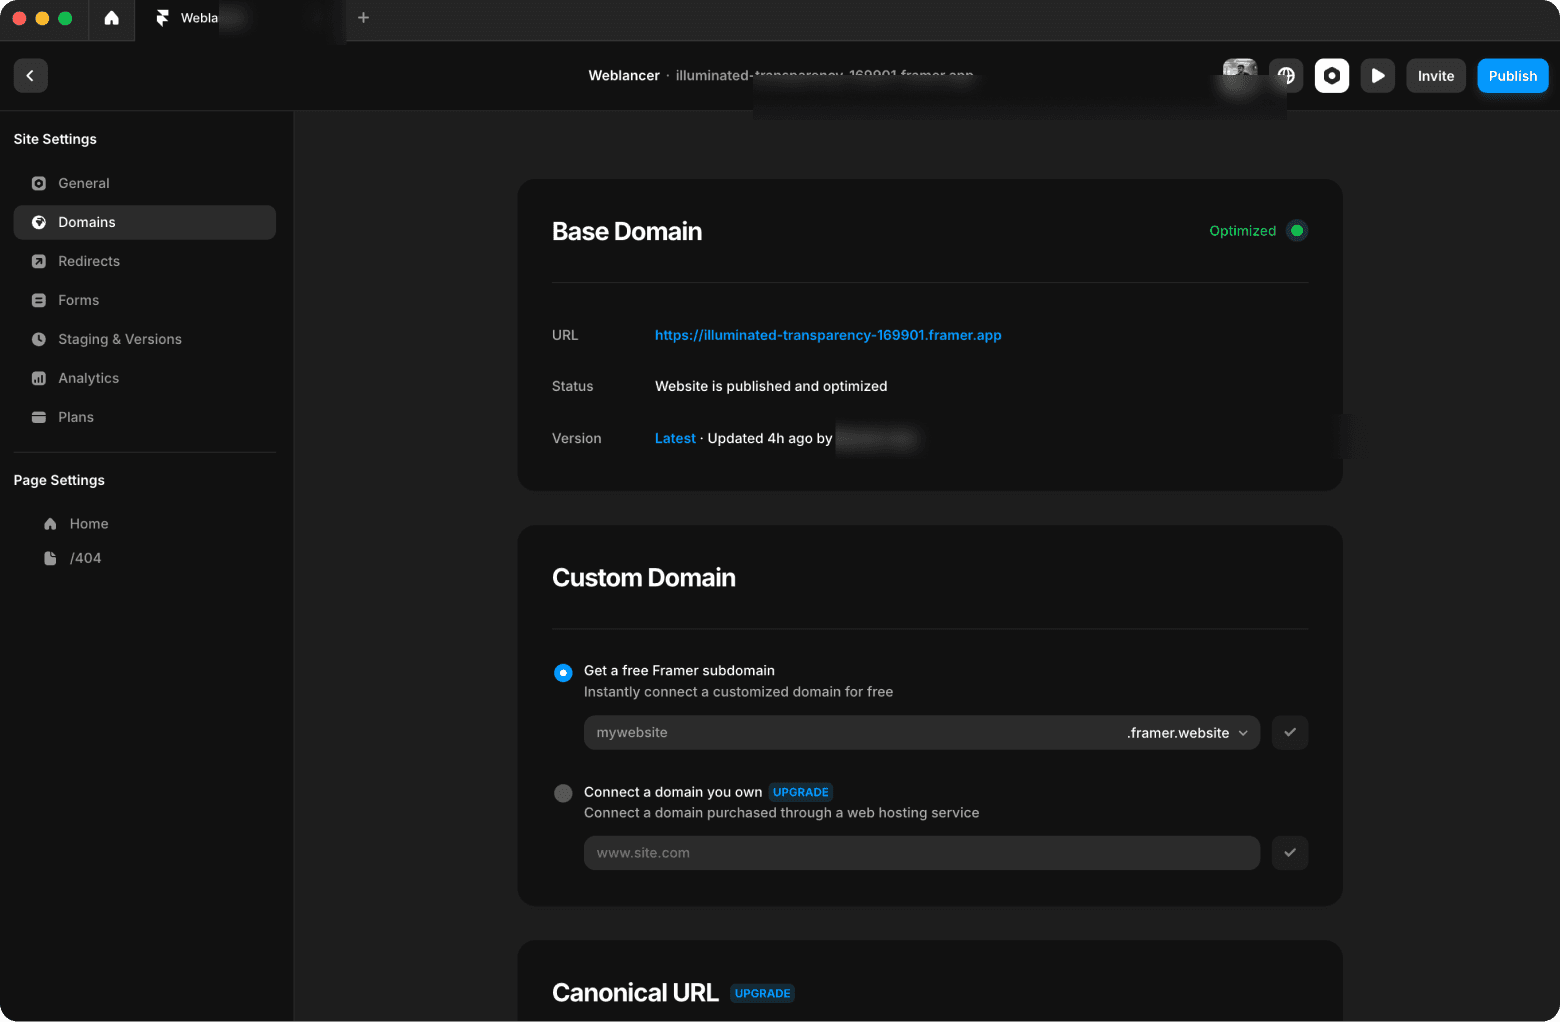The width and height of the screenshot is (1560, 1022).
Task: Click the Framer logo in the Webla tab
Action: coord(163,18)
